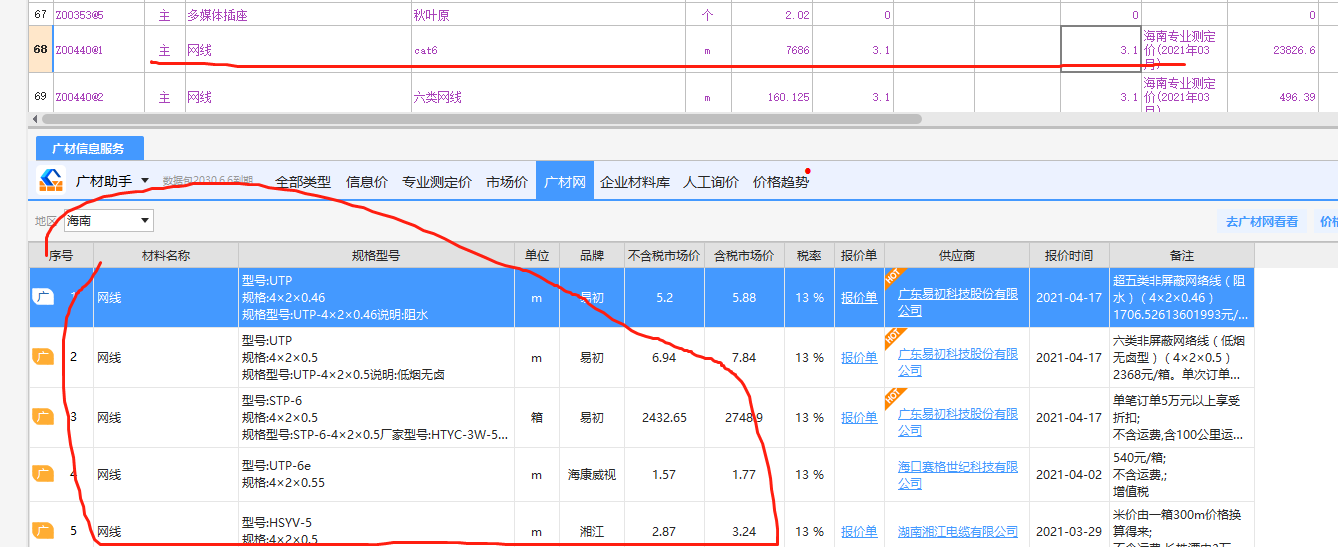This screenshot has width=1338, height=547.
Task: Click the cat6 specification cell
Action: click(548, 50)
